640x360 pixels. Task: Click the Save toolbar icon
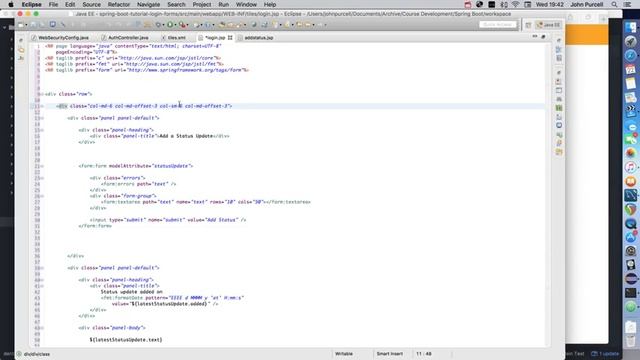(34, 25)
